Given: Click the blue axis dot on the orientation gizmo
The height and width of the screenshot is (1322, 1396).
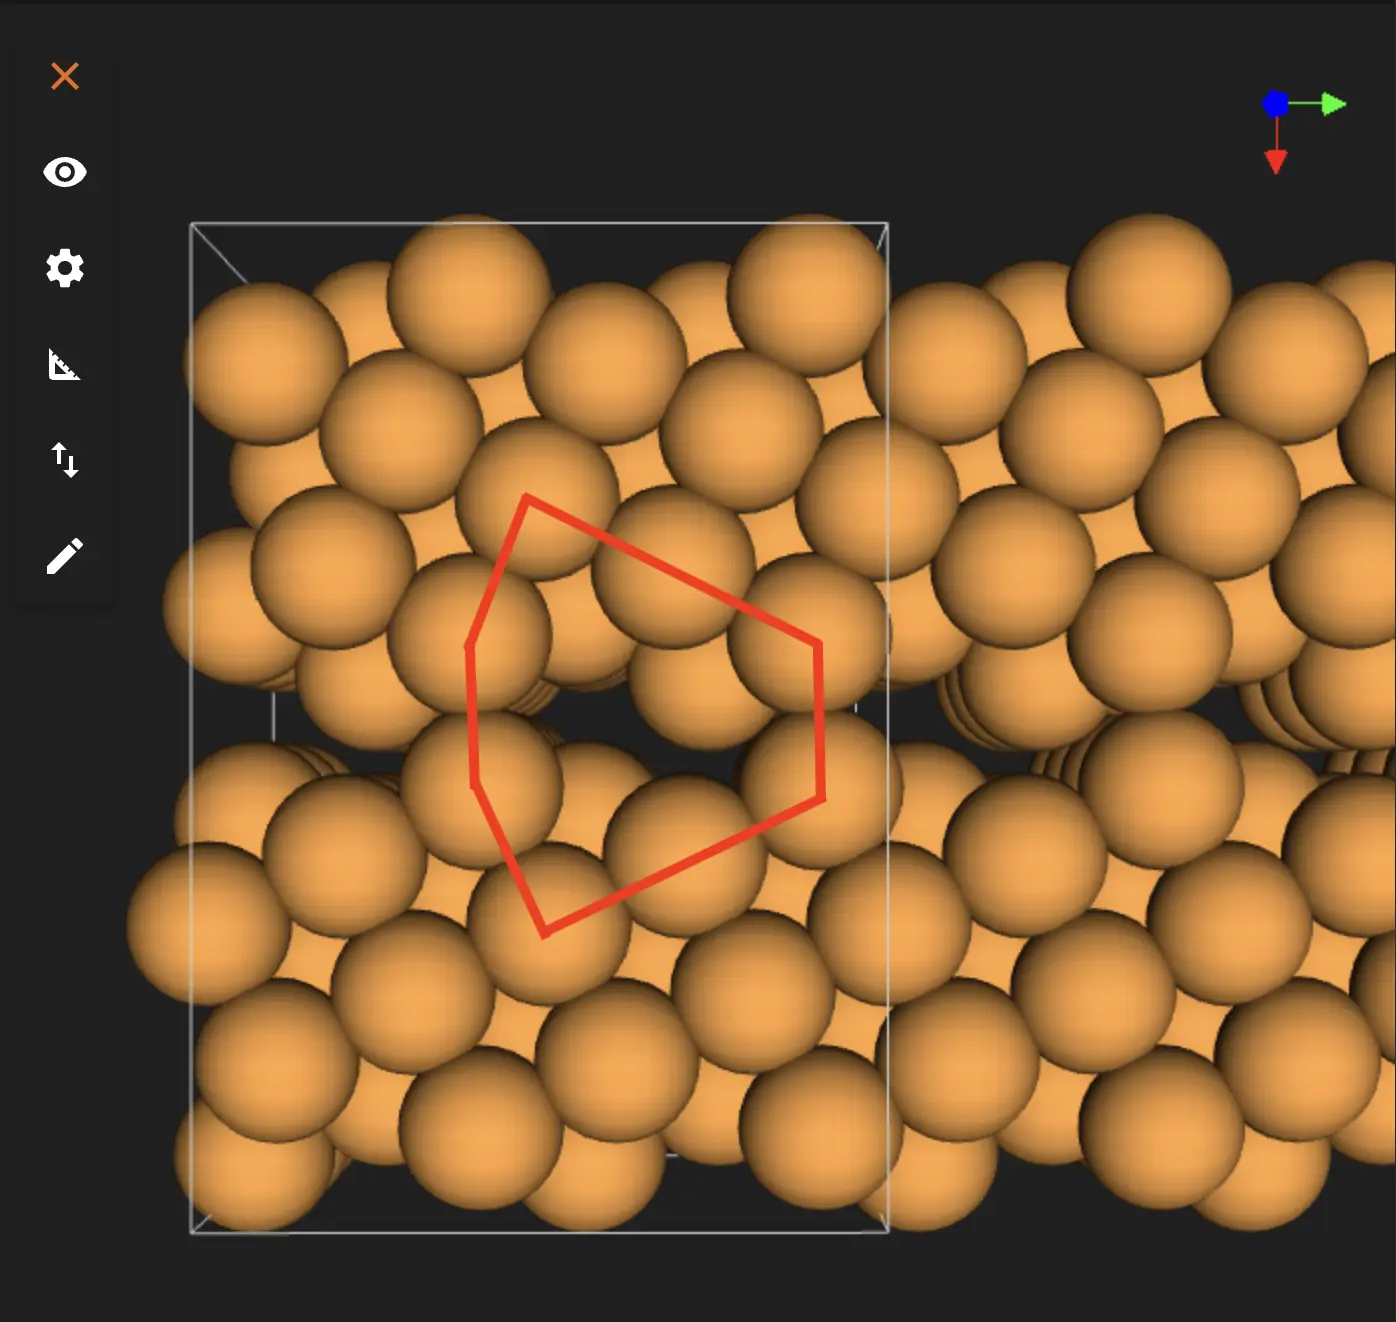Looking at the screenshot, I should pos(1274,103).
